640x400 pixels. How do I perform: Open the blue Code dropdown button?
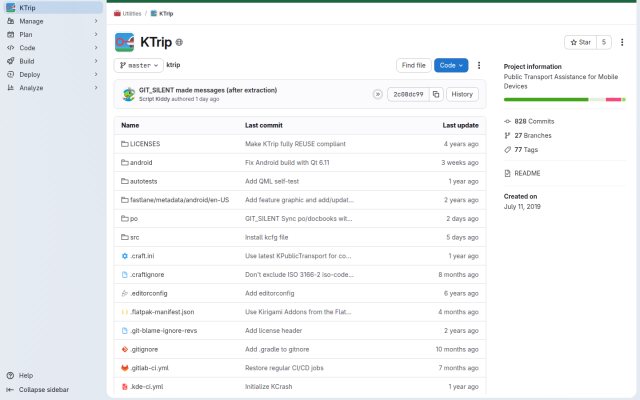451,65
